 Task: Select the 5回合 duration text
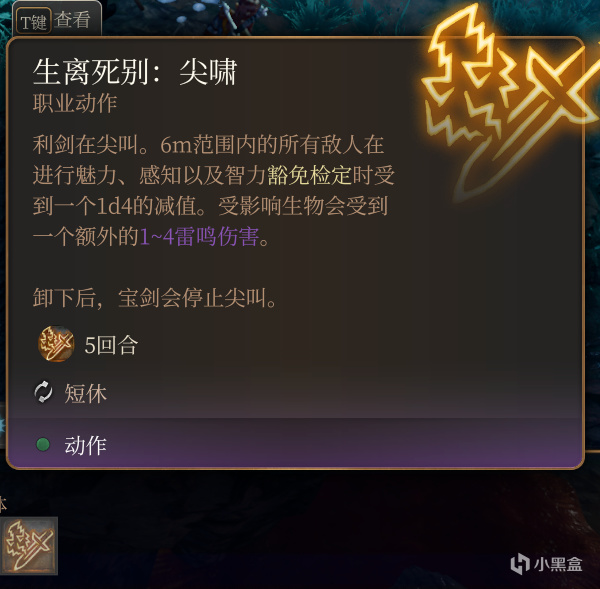tap(111, 345)
